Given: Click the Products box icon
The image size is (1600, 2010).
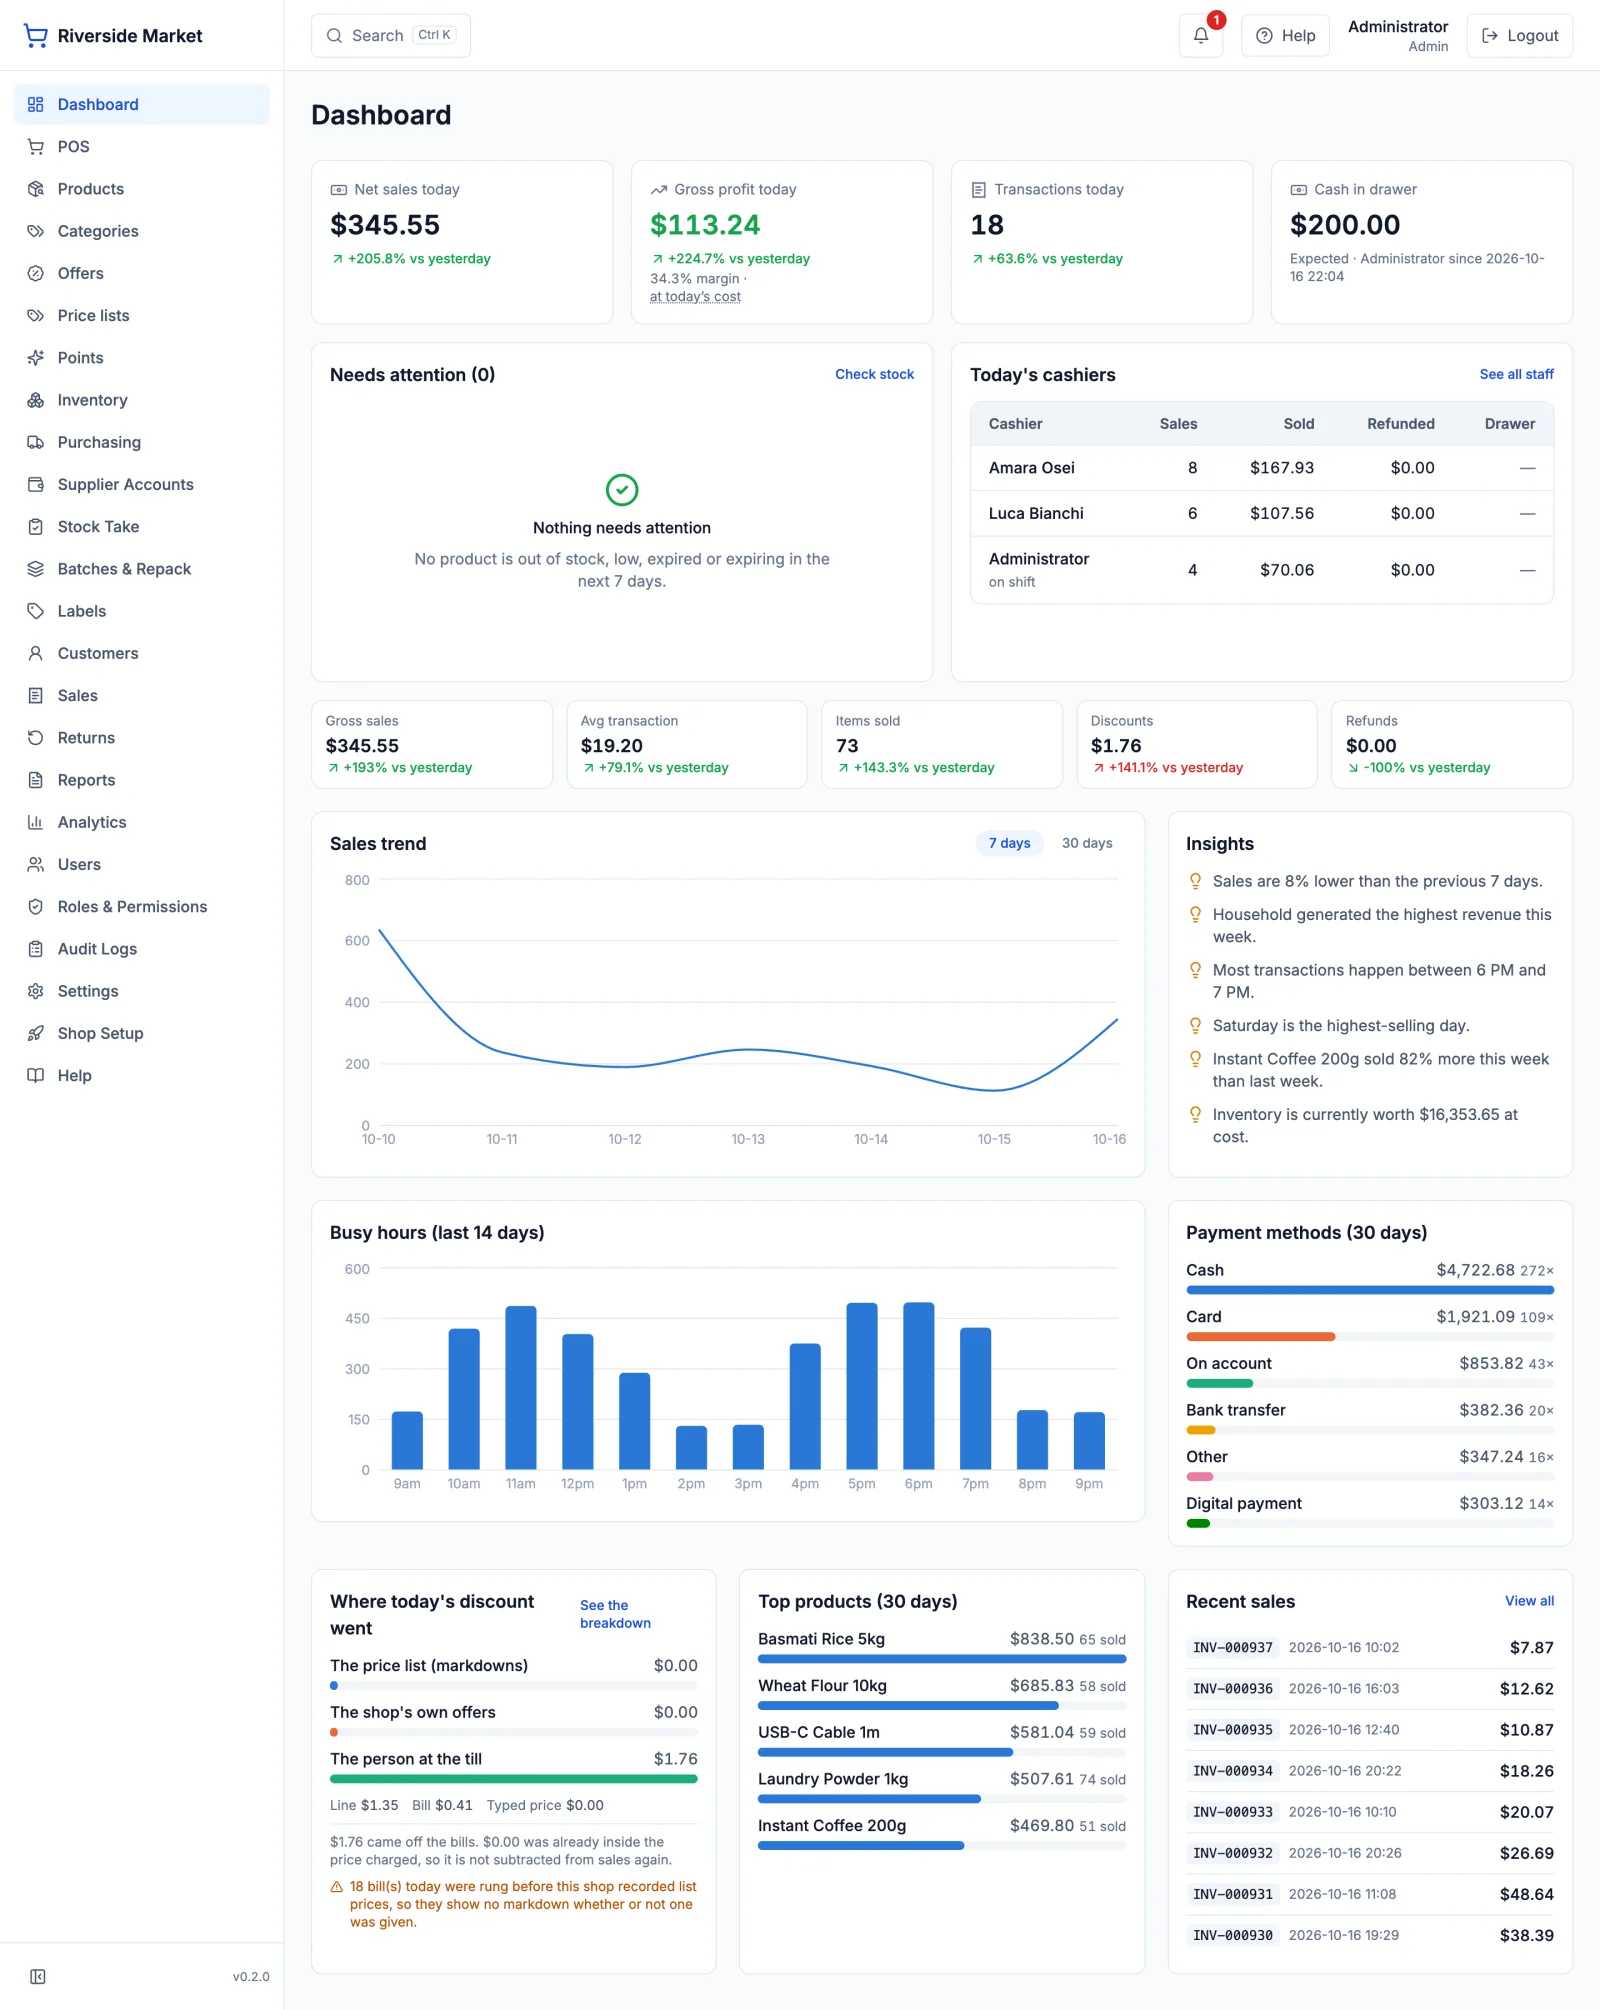Looking at the screenshot, I should pos(36,189).
